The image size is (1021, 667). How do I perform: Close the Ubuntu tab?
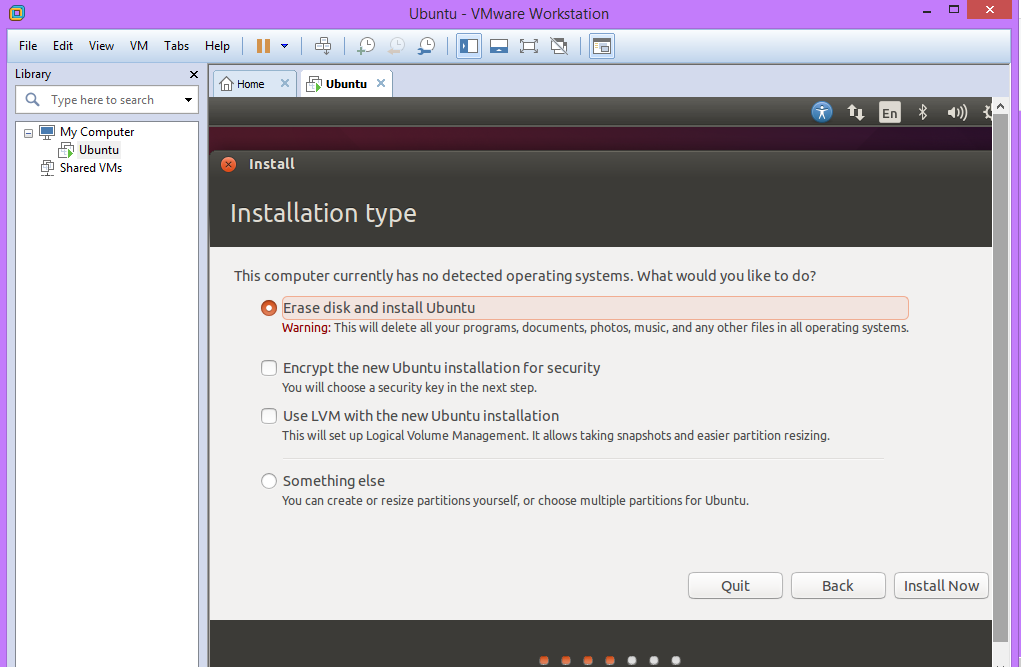[x=381, y=83]
